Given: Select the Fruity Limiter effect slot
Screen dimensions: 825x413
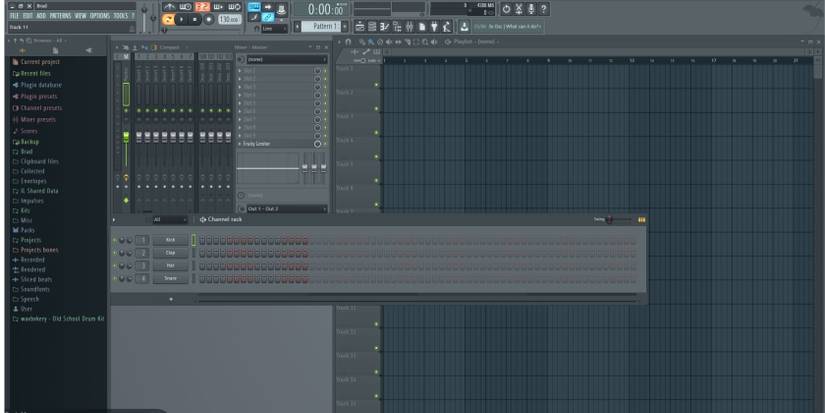Looking at the screenshot, I should 275,144.
